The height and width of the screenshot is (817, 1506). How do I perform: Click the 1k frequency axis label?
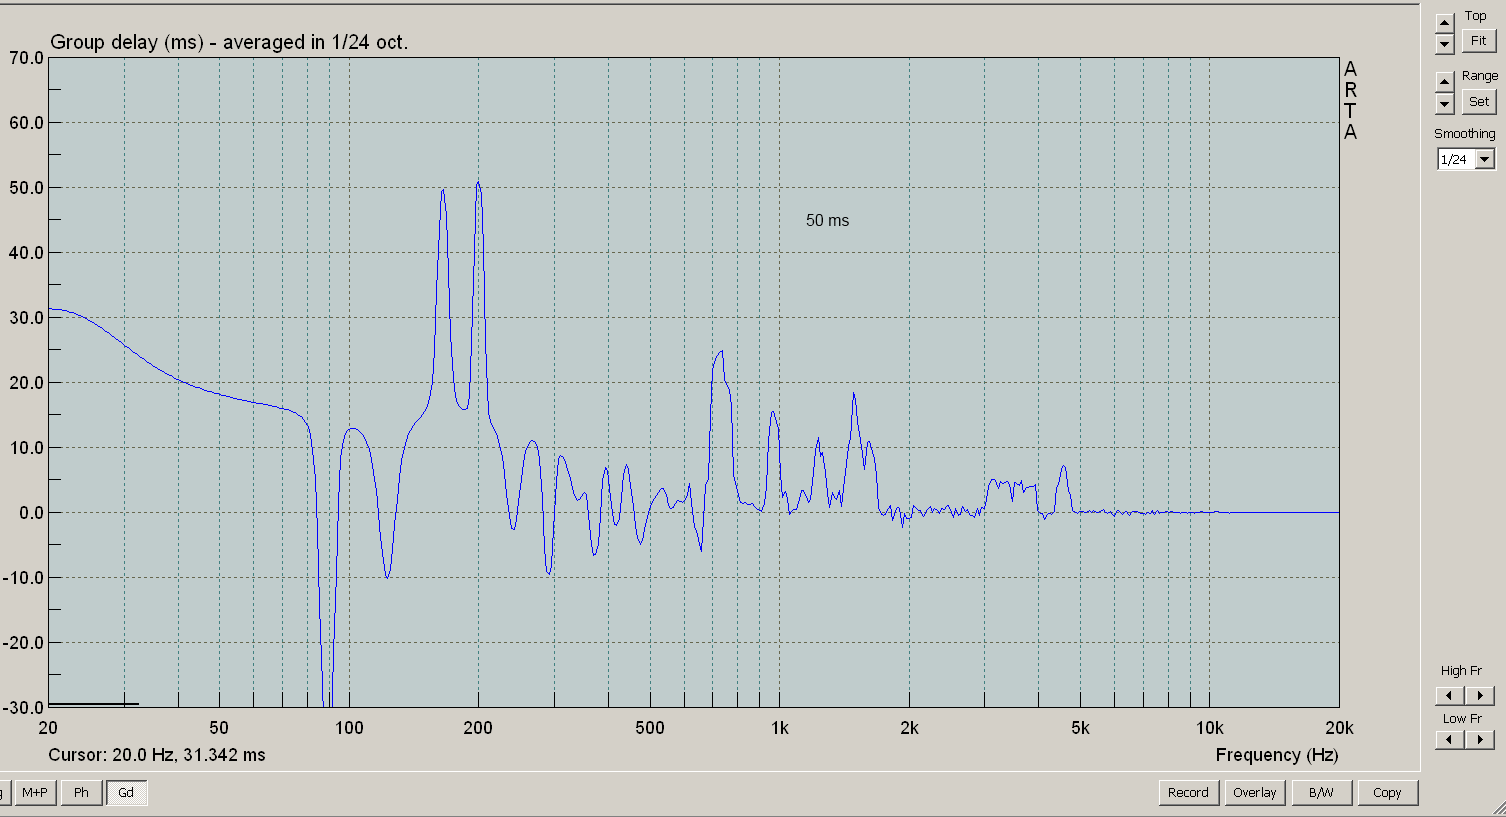[x=780, y=728]
